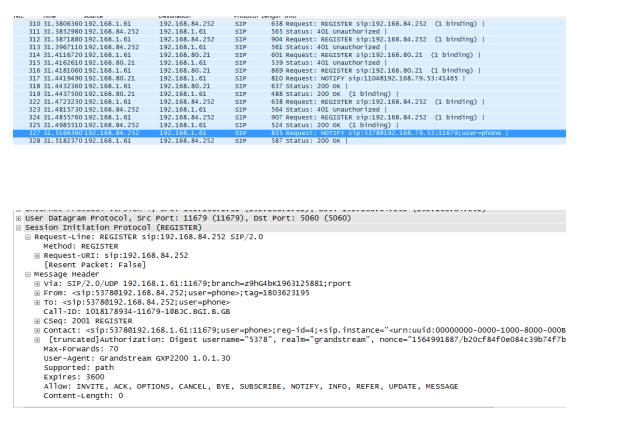Expand the To header node
This screenshot has height=427, width=620.
(37, 302)
